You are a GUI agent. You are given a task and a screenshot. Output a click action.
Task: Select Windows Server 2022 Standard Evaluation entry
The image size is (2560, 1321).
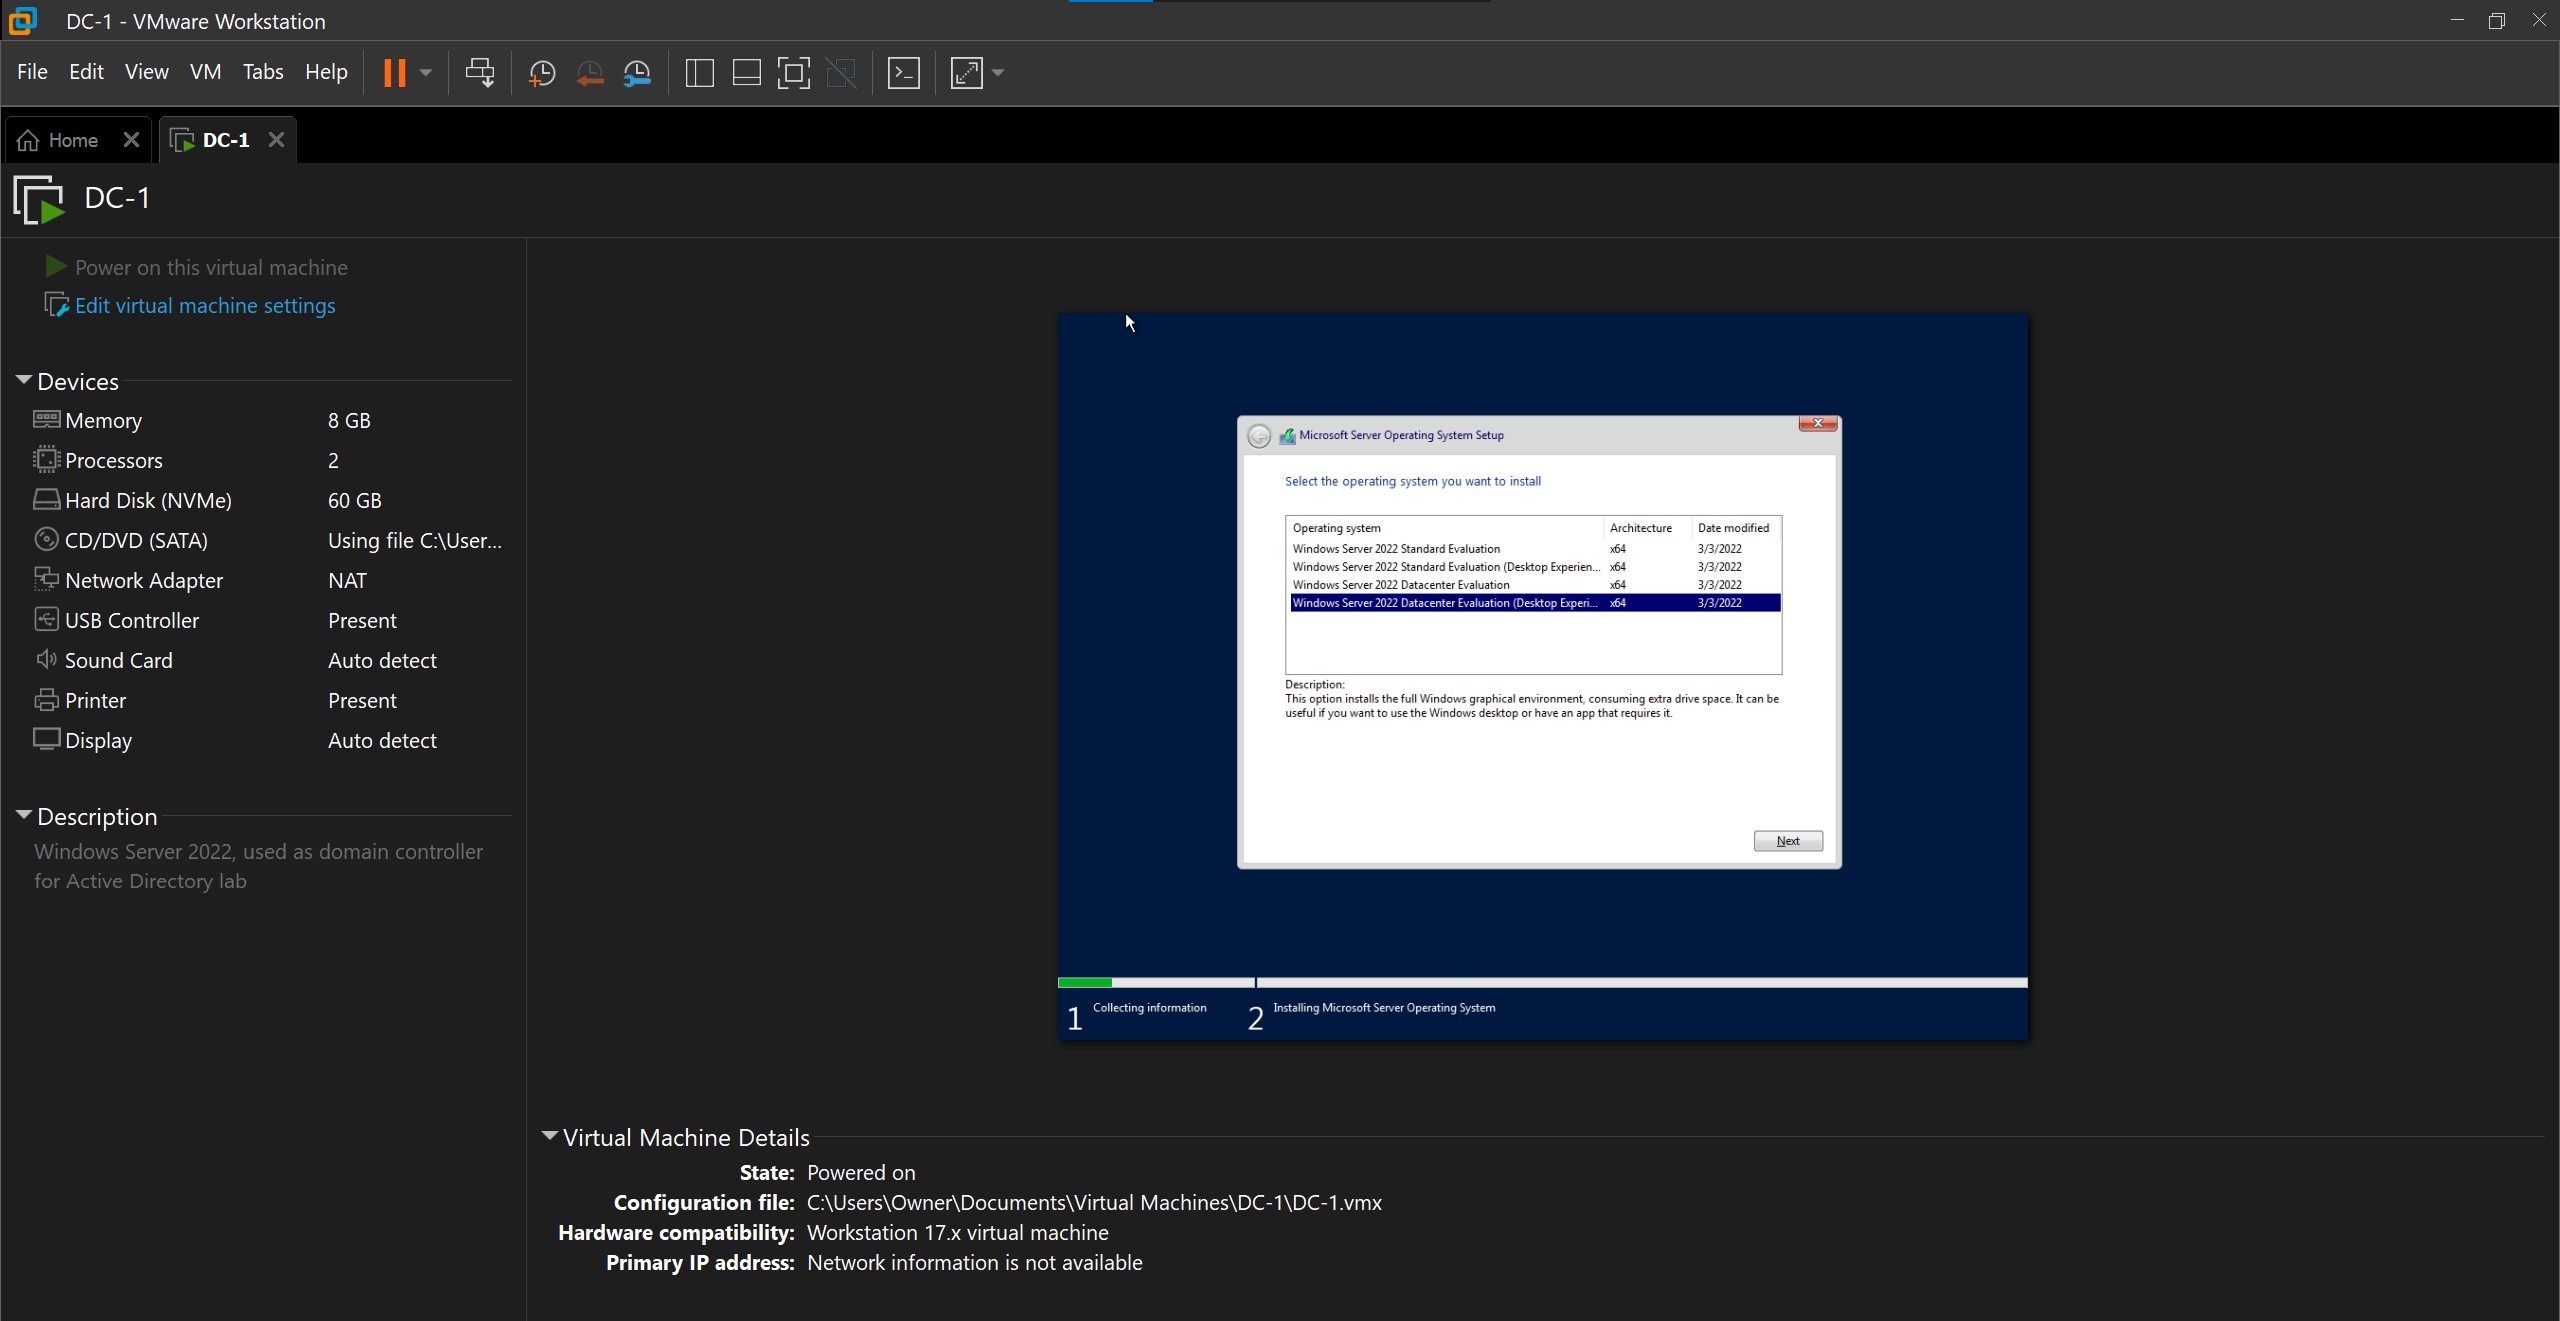click(1396, 549)
